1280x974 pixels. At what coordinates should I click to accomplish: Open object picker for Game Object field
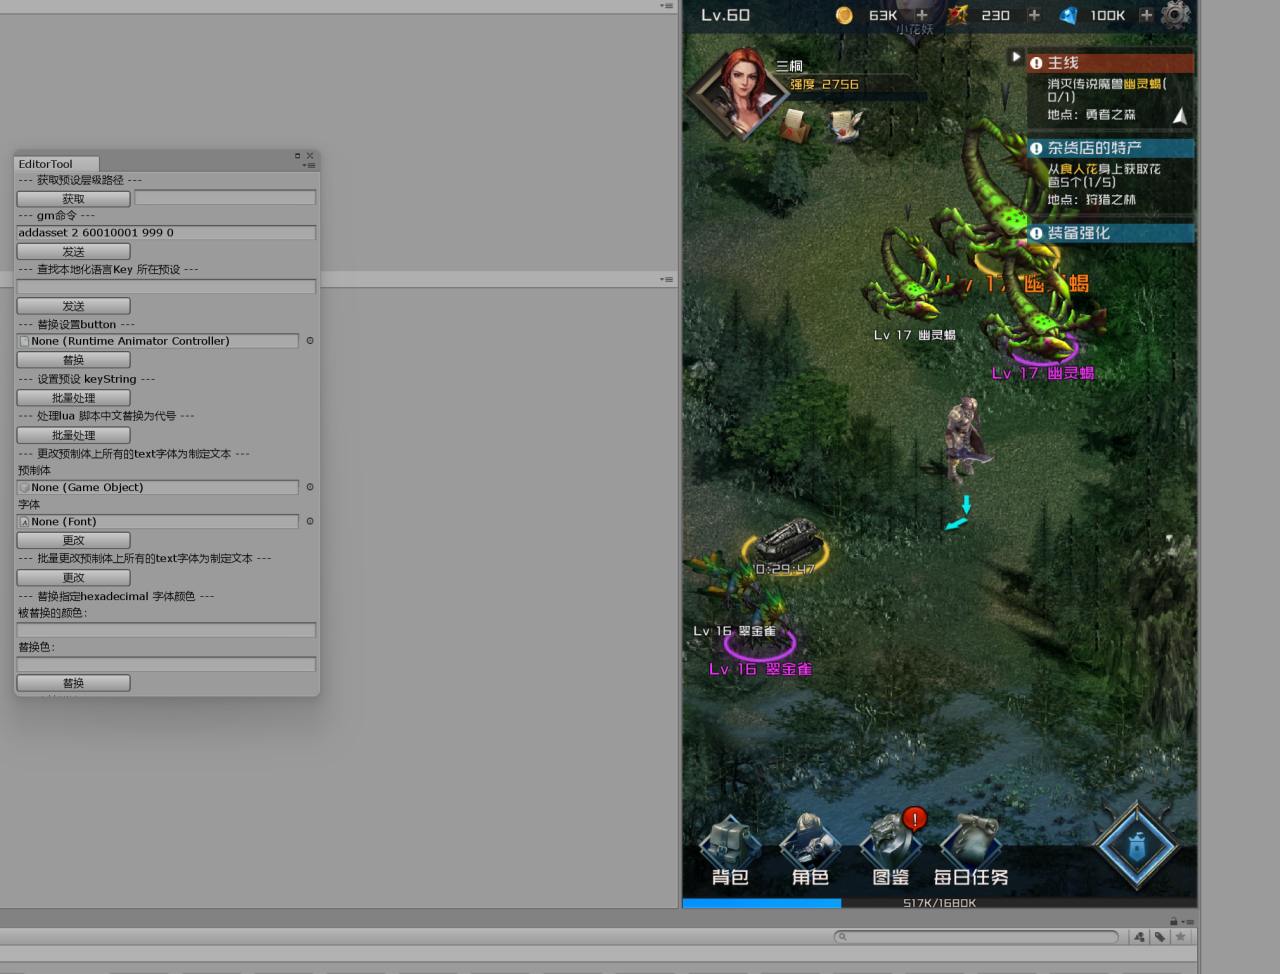click(310, 487)
